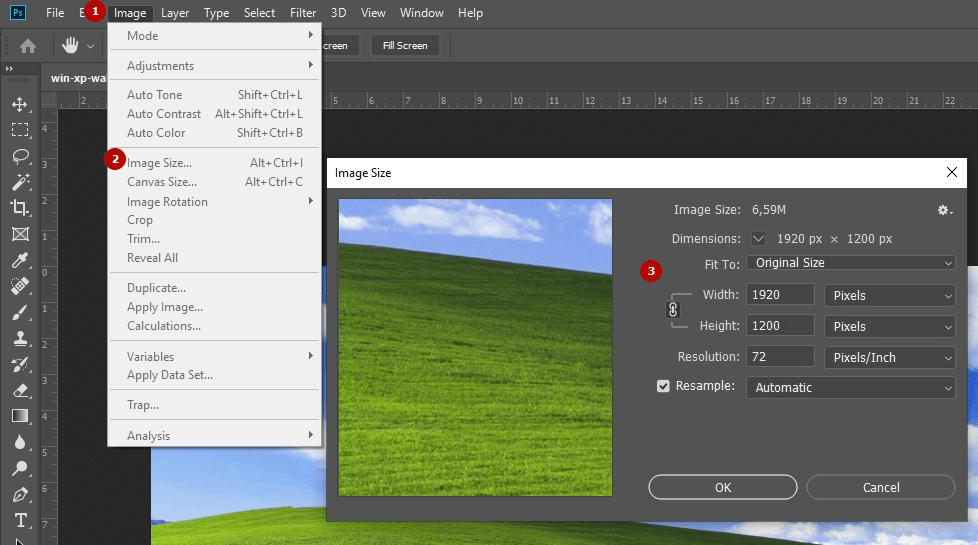978x545 pixels.
Task: Select the Lasso tool
Action: click(x=19, y=156)
